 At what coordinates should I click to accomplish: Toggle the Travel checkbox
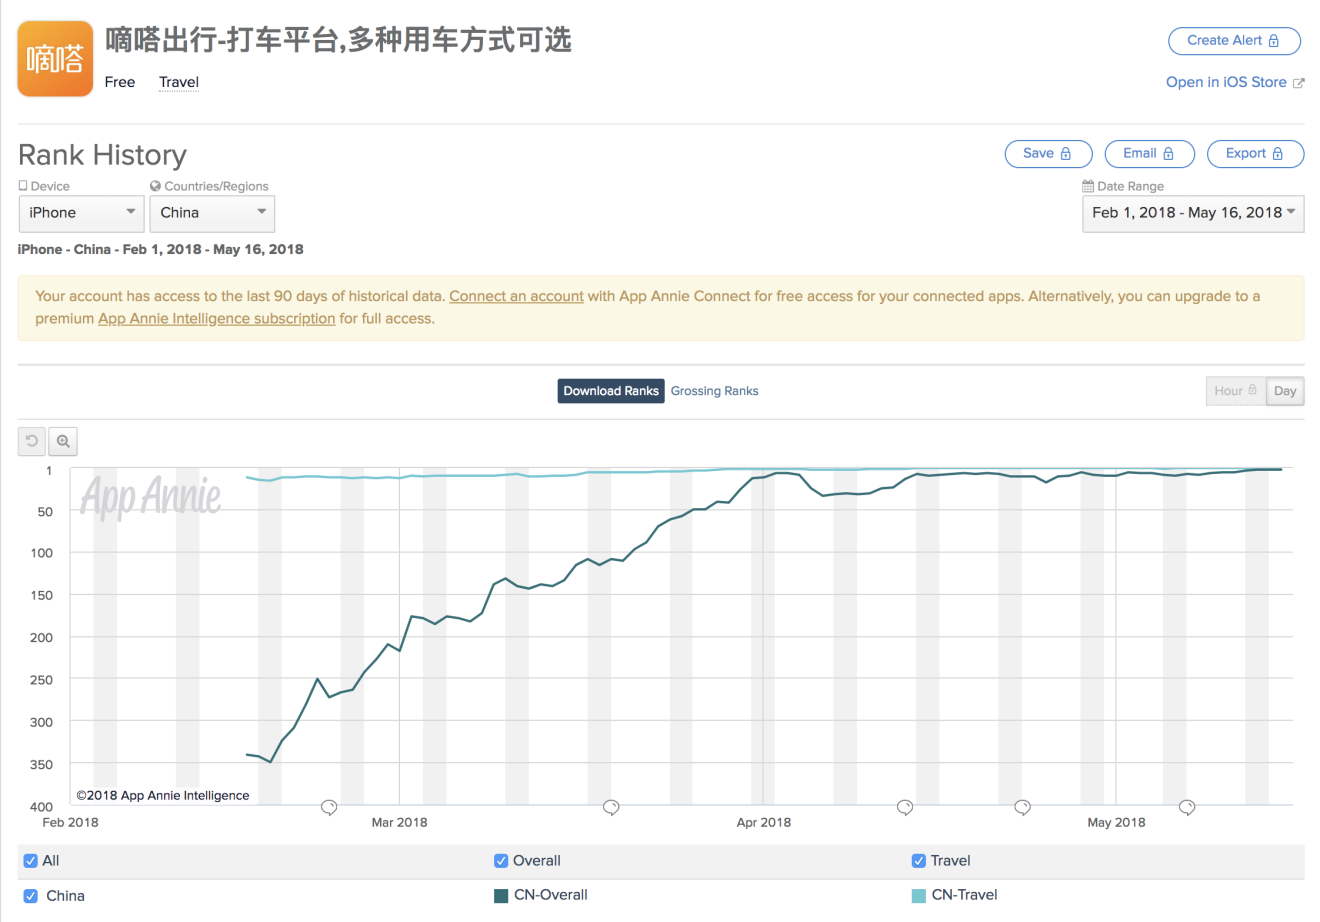(x=919, y=861)
